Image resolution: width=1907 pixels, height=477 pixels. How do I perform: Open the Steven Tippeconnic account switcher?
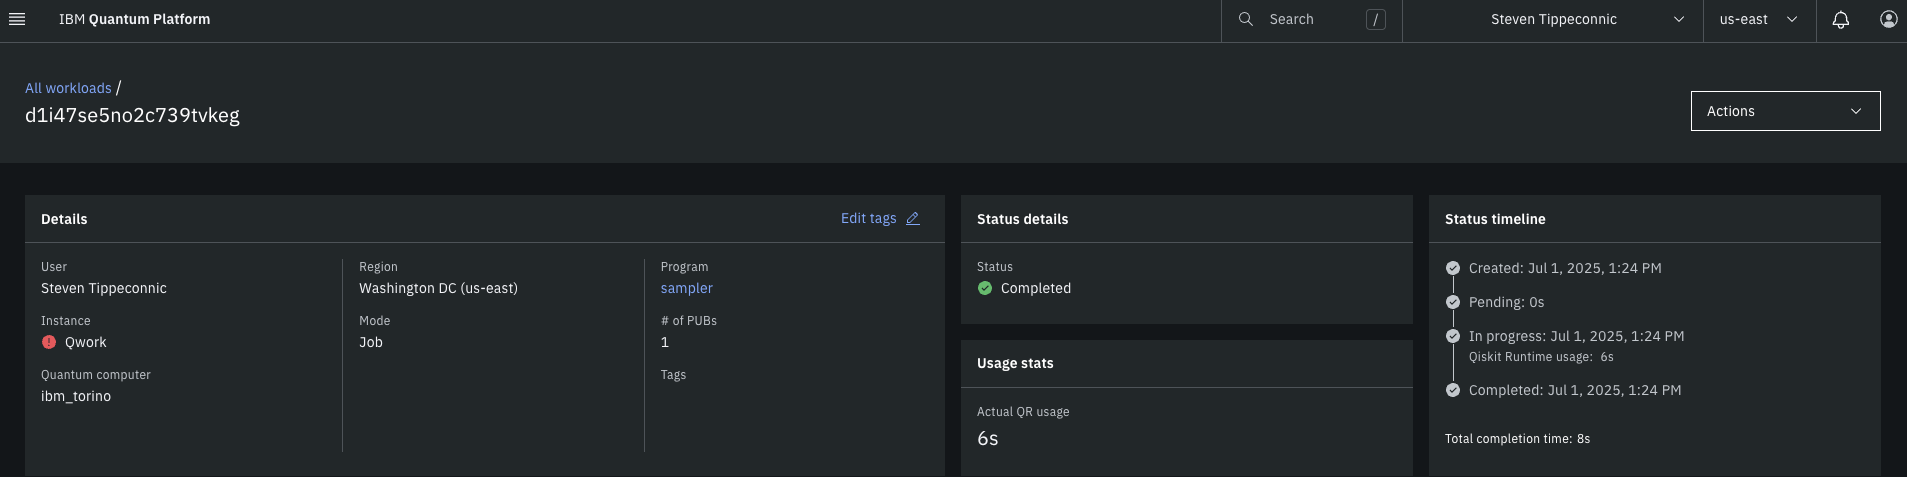click(x=1553, y=19)
